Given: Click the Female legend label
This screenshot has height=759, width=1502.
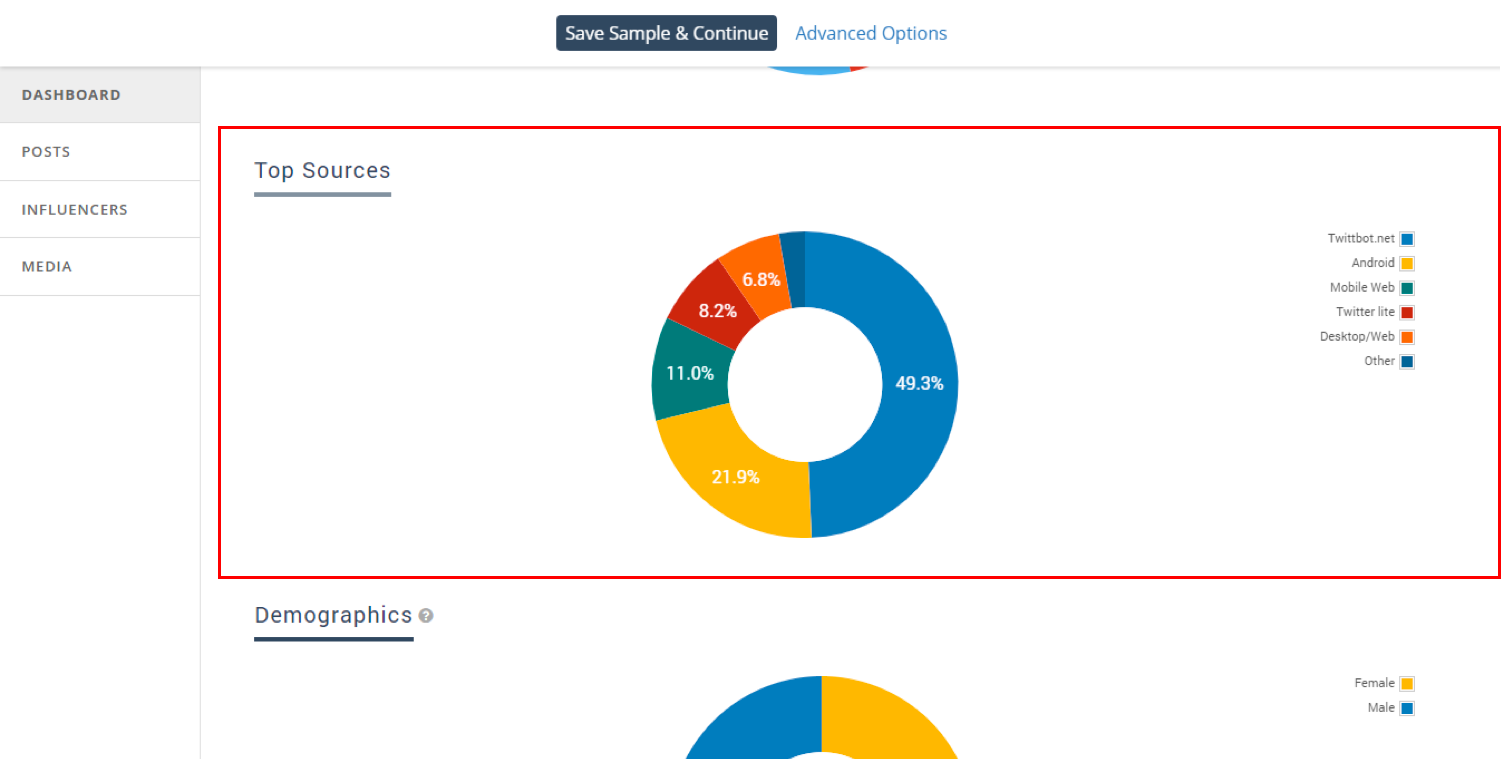Looking at the screenshot, I should coord(1374,684).
